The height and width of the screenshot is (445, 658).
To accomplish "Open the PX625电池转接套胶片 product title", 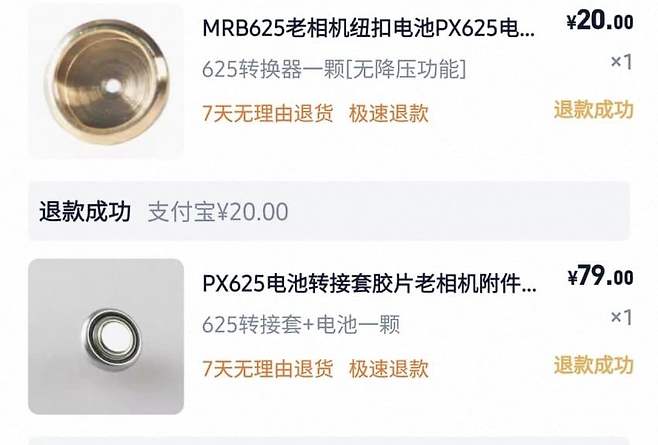I will click(x=369, y=283).
